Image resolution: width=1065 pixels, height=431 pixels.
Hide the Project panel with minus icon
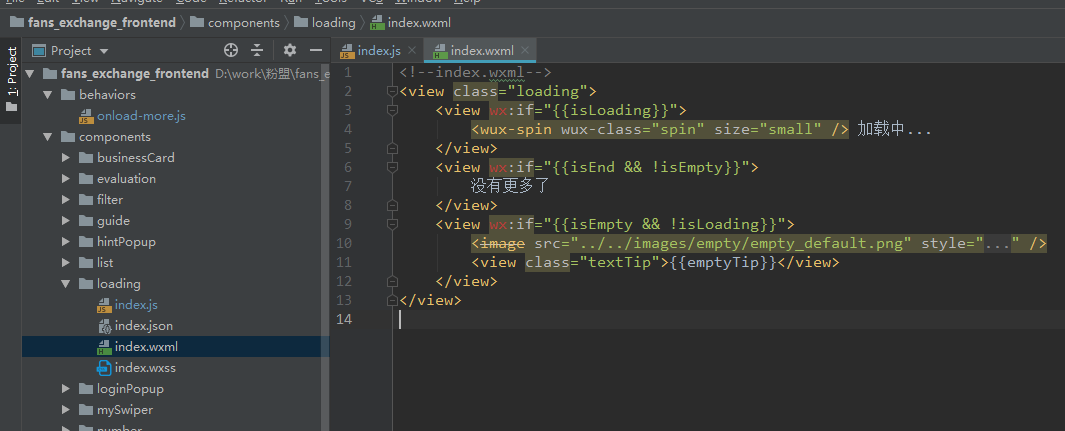pos(316,50)
